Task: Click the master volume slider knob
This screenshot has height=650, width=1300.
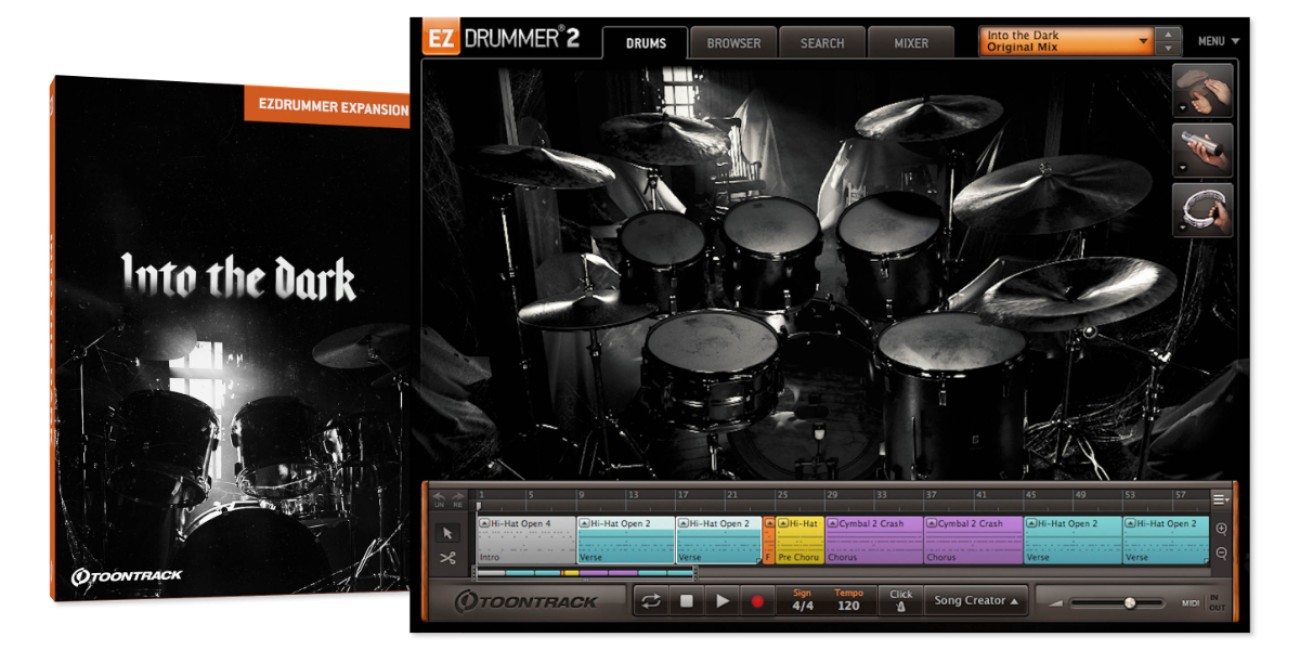Action: pyautogui.click(x=1129, y=603)
